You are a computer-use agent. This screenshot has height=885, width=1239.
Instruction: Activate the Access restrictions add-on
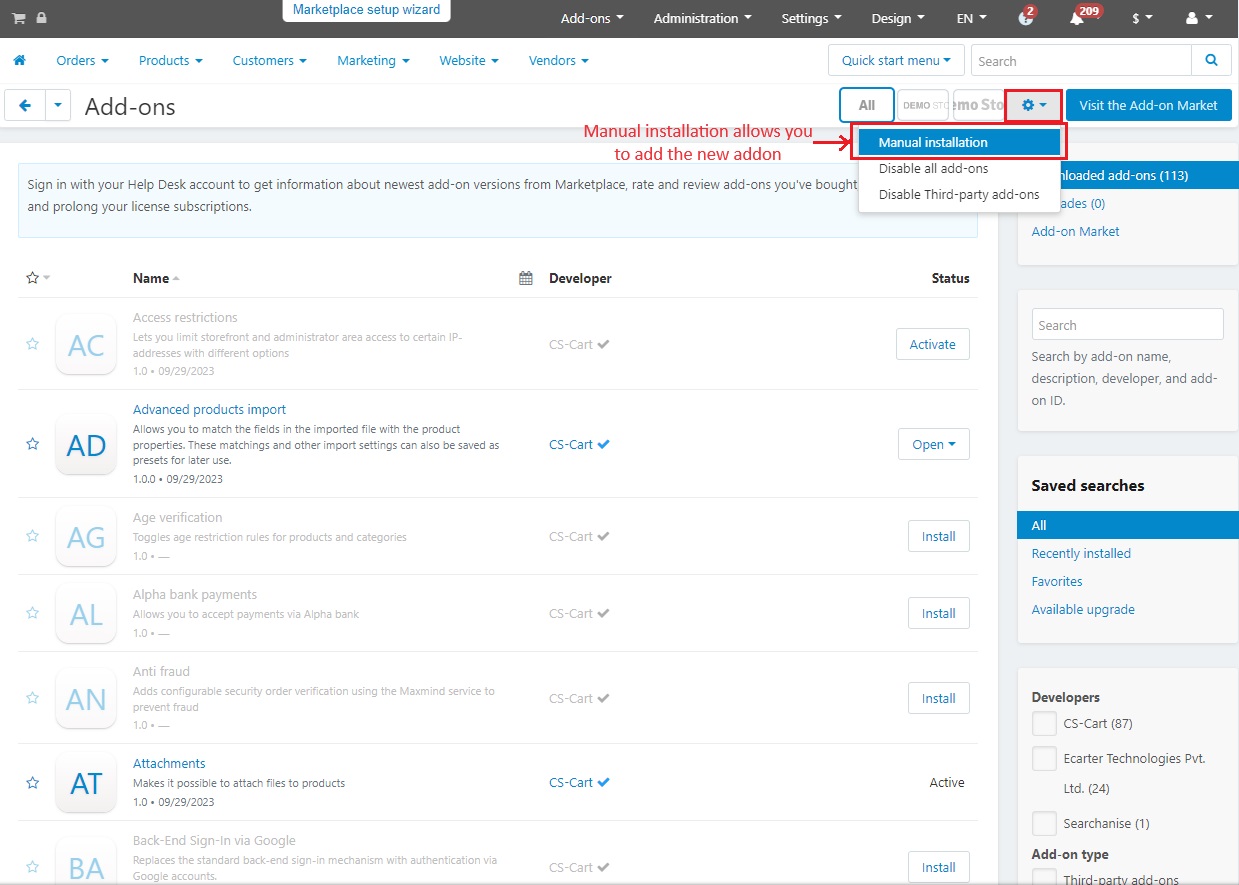click(x=932, y=344)
